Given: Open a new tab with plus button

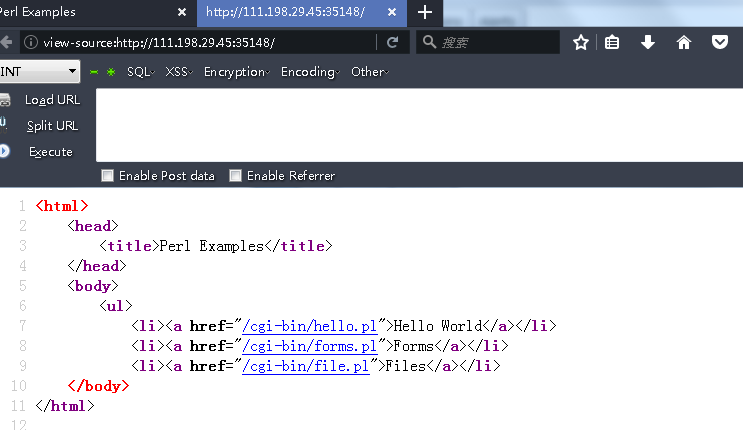Looking at the screenshot, I should tap(425, 12).
